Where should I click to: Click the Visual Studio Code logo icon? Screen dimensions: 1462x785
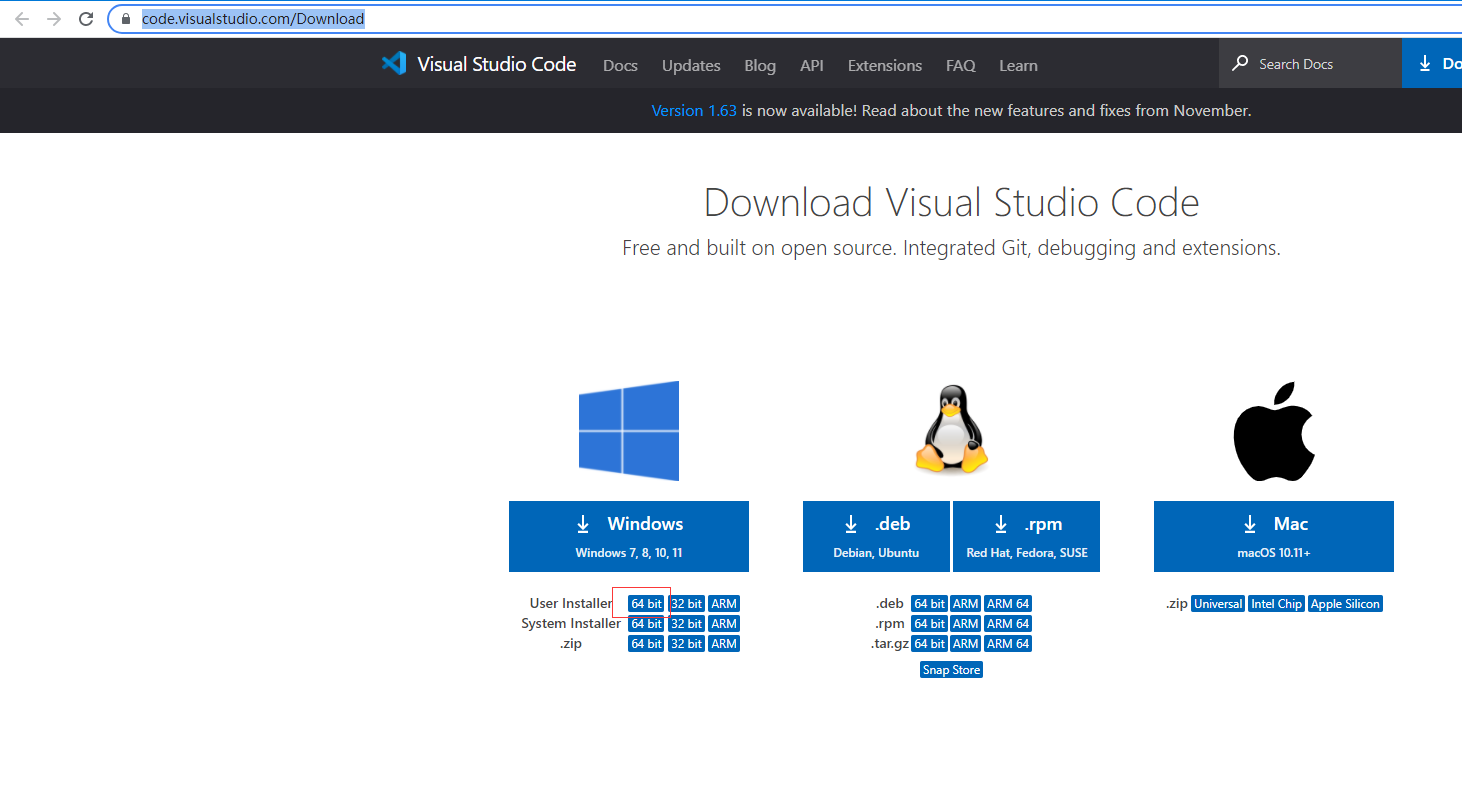(x=394, y=64)
